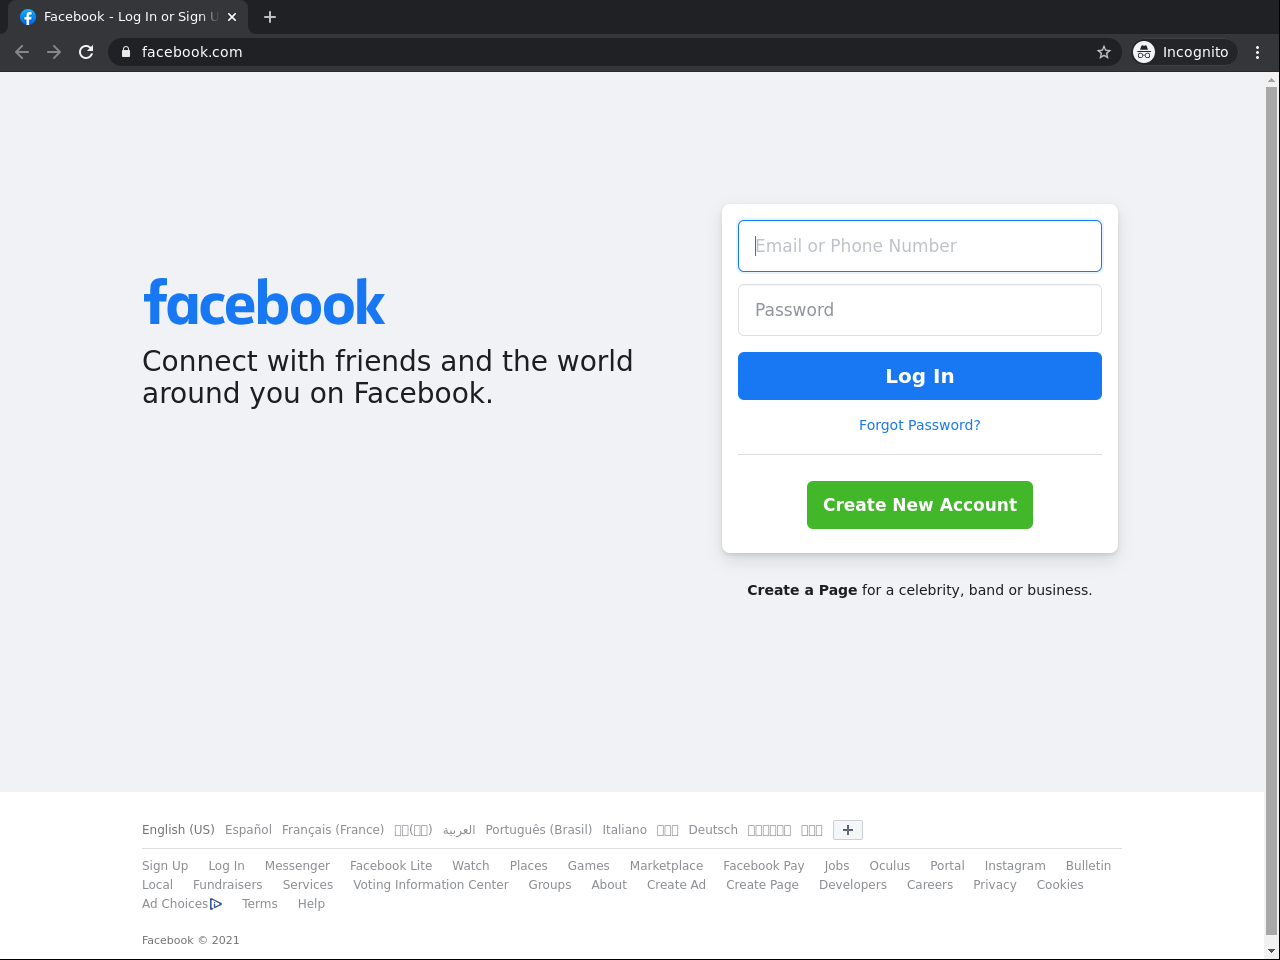Click the blue Log In button

920,376
